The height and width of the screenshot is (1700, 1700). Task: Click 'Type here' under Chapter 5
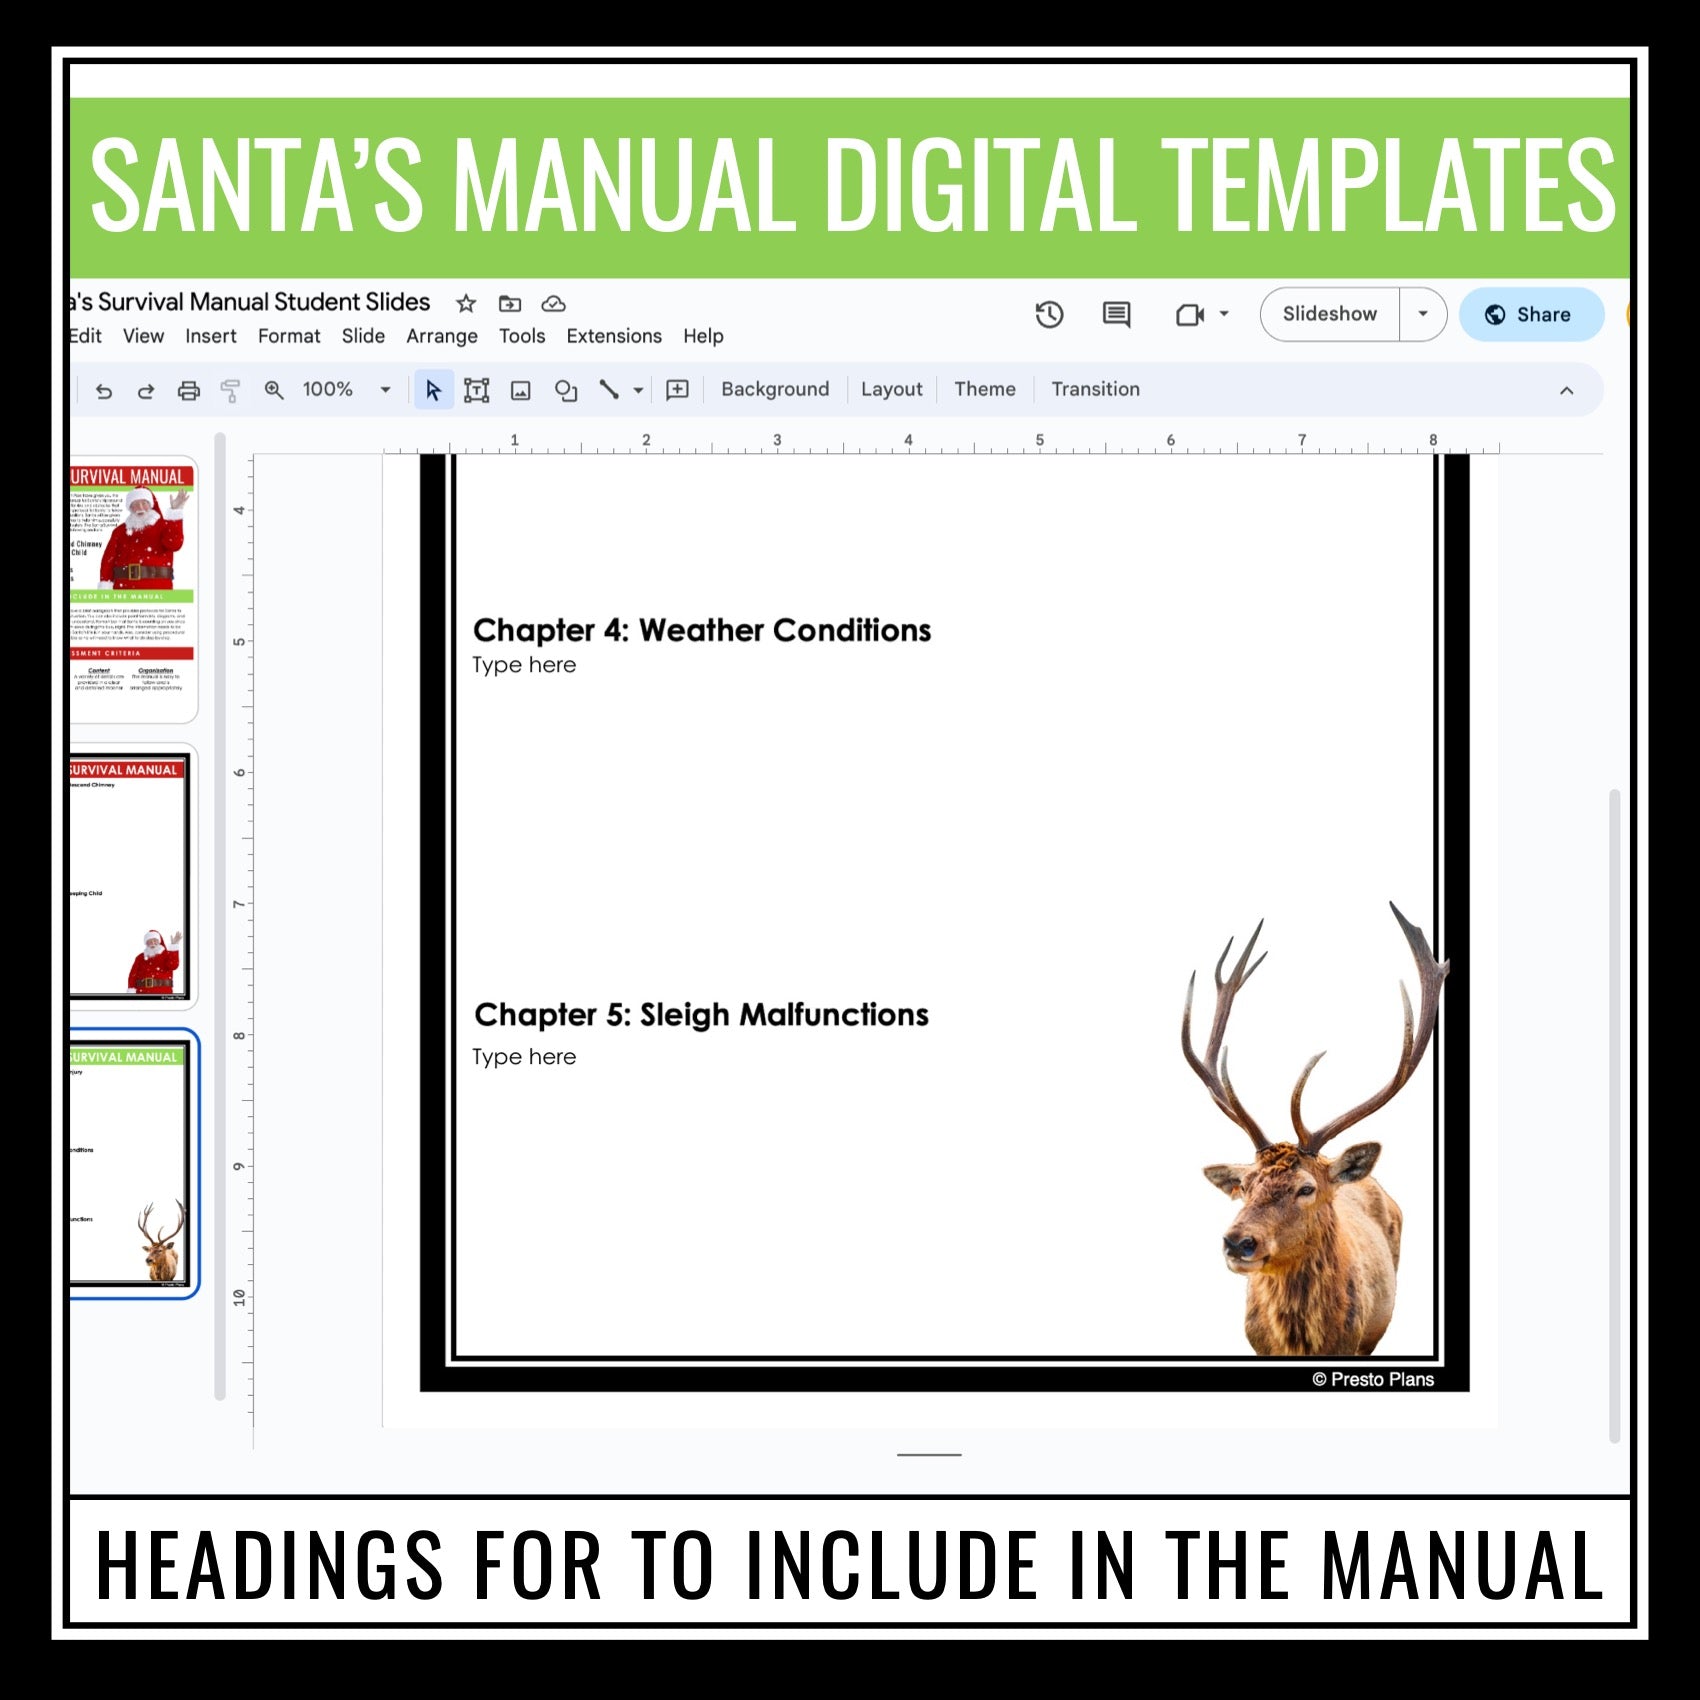point(524,1057)
